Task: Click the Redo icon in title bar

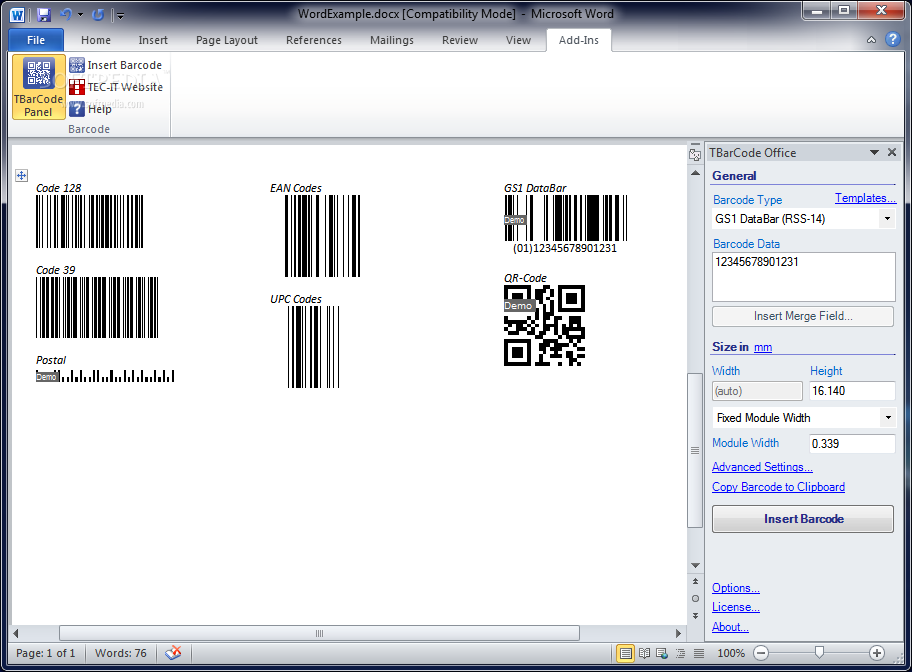Action: click(98, 15)
